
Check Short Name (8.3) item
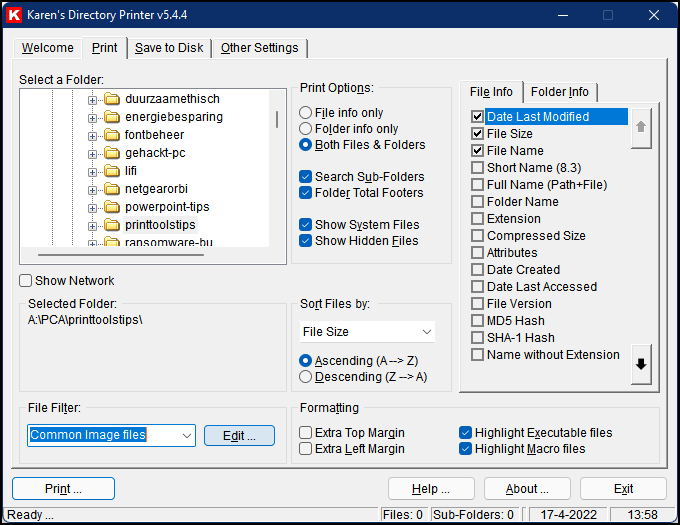click(x=477, y=168)
